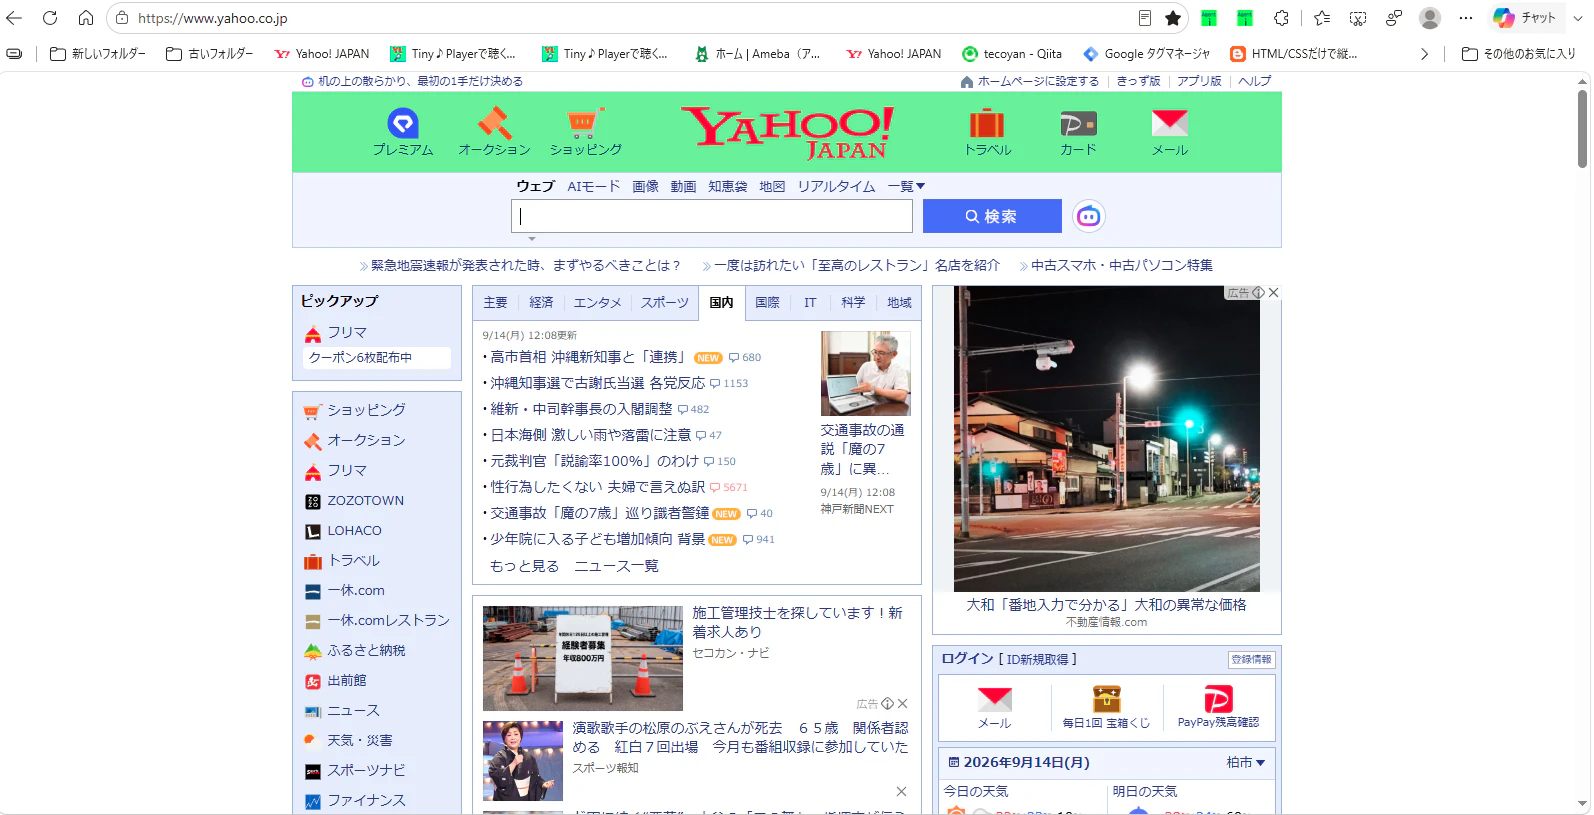Select the 国際 news tab
The image size is (1594, 815).
tap(767, 302)
